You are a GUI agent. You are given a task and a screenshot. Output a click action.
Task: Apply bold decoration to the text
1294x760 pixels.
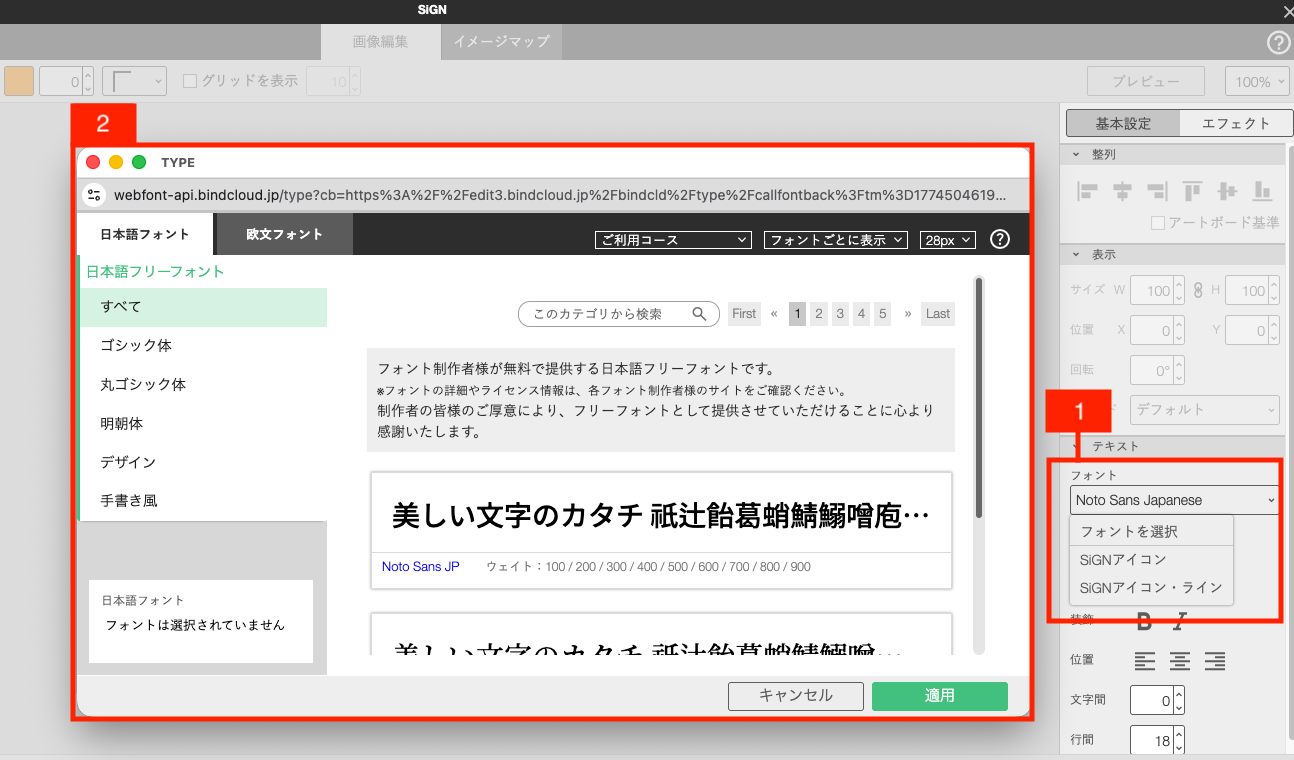click(x=1143, y=620)
